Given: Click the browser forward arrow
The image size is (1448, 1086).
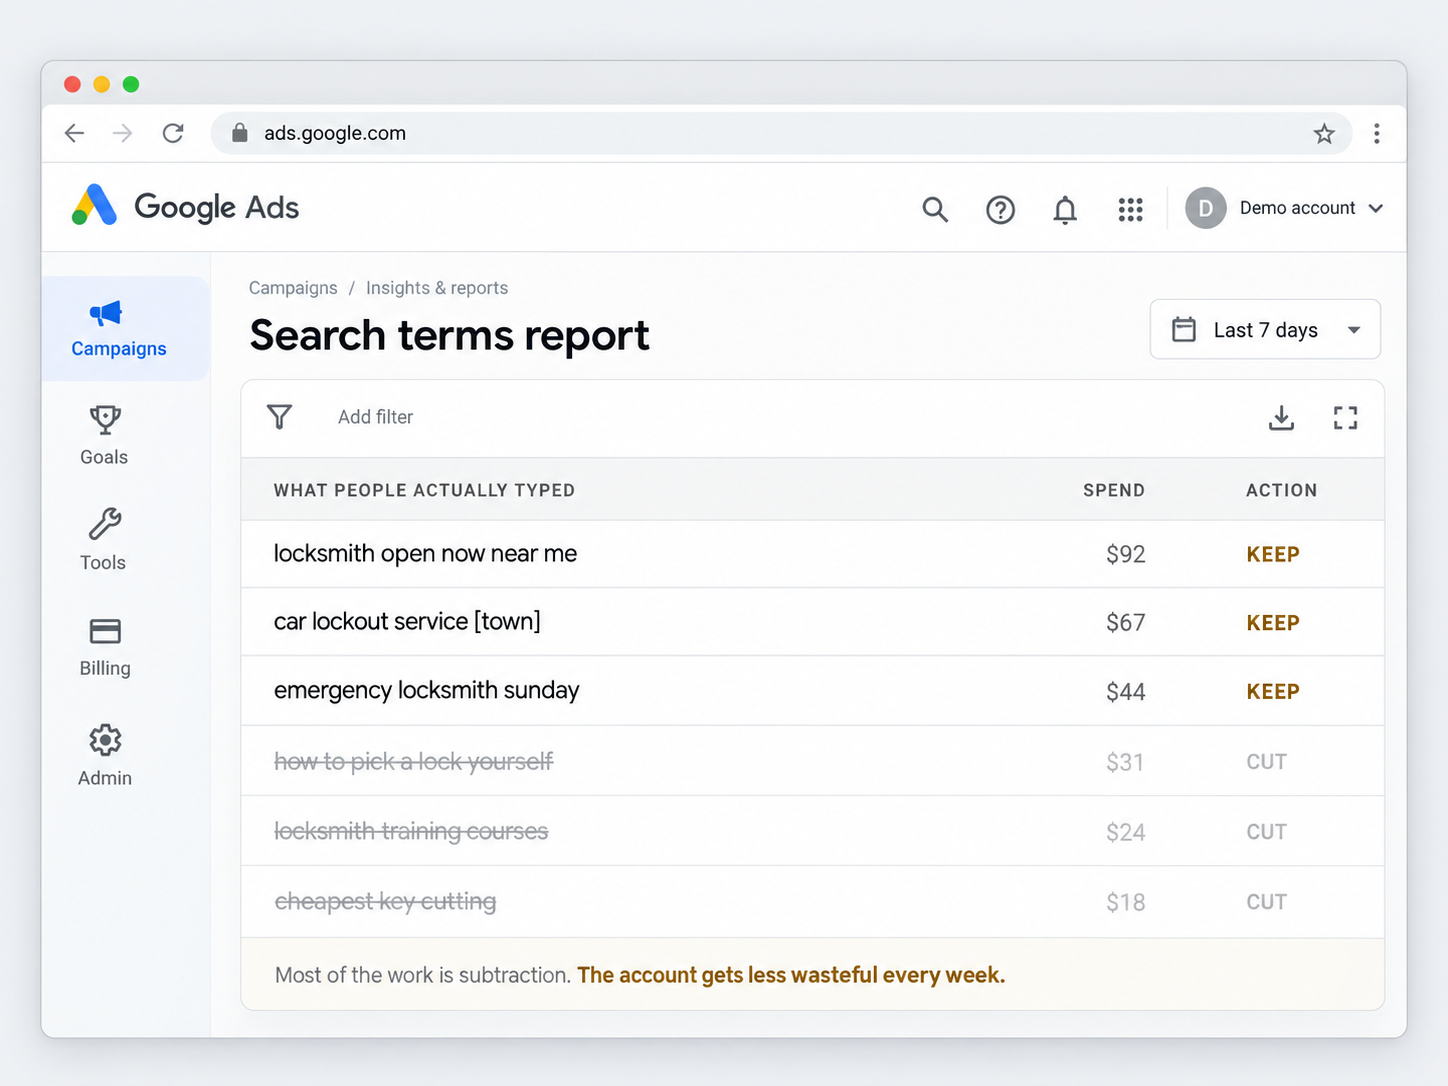Looking at the screenshot, I should [123, 133].
